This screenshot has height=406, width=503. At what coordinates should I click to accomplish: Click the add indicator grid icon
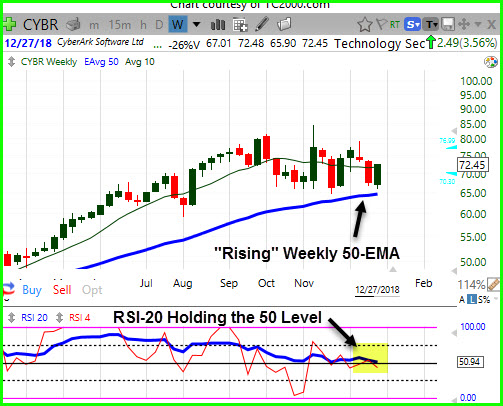tap(240, 25)
